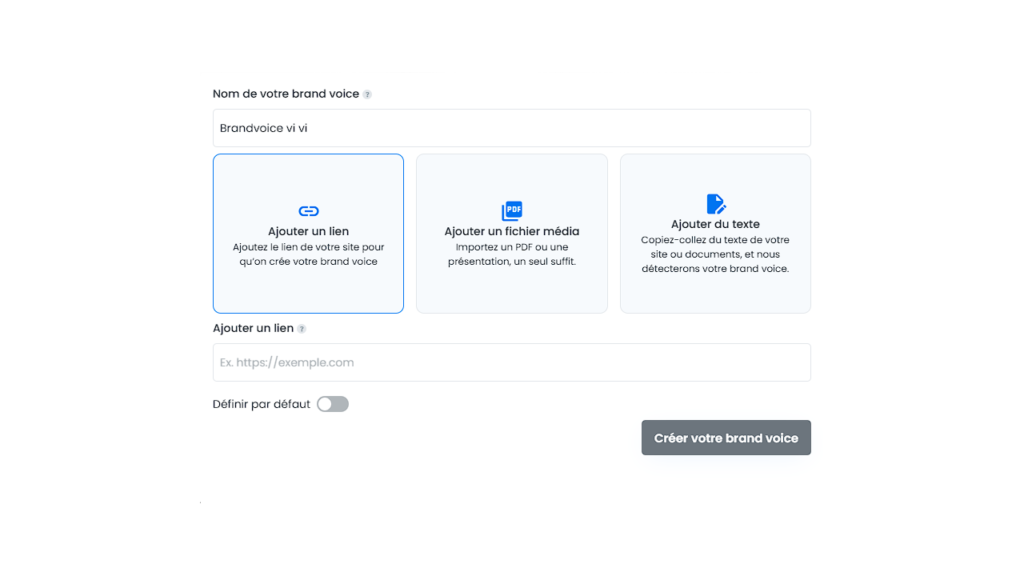Click description "Importez un PDF ou une présentation"
1024x576 pixels.
coord(512,254)
